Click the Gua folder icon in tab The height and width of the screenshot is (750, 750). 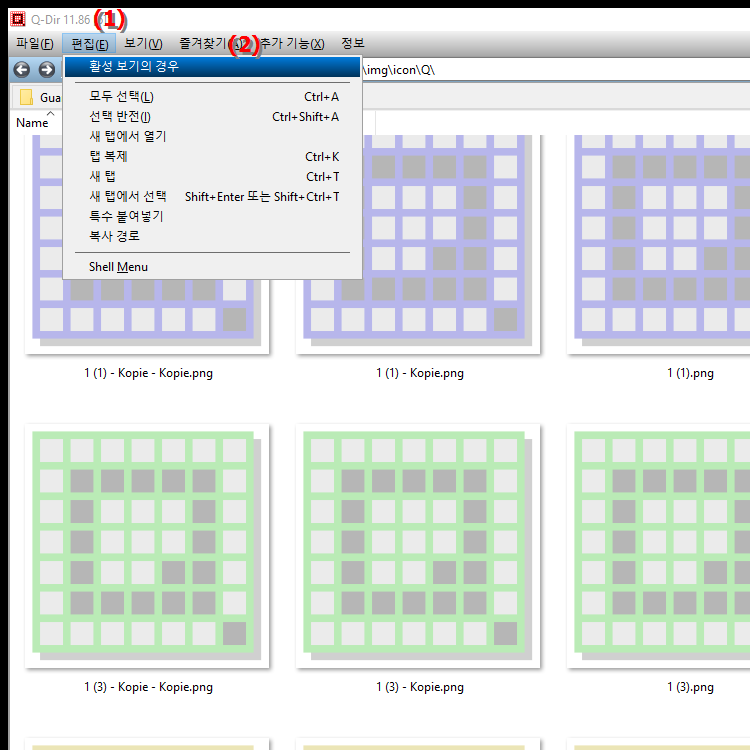tap(26, 97)
